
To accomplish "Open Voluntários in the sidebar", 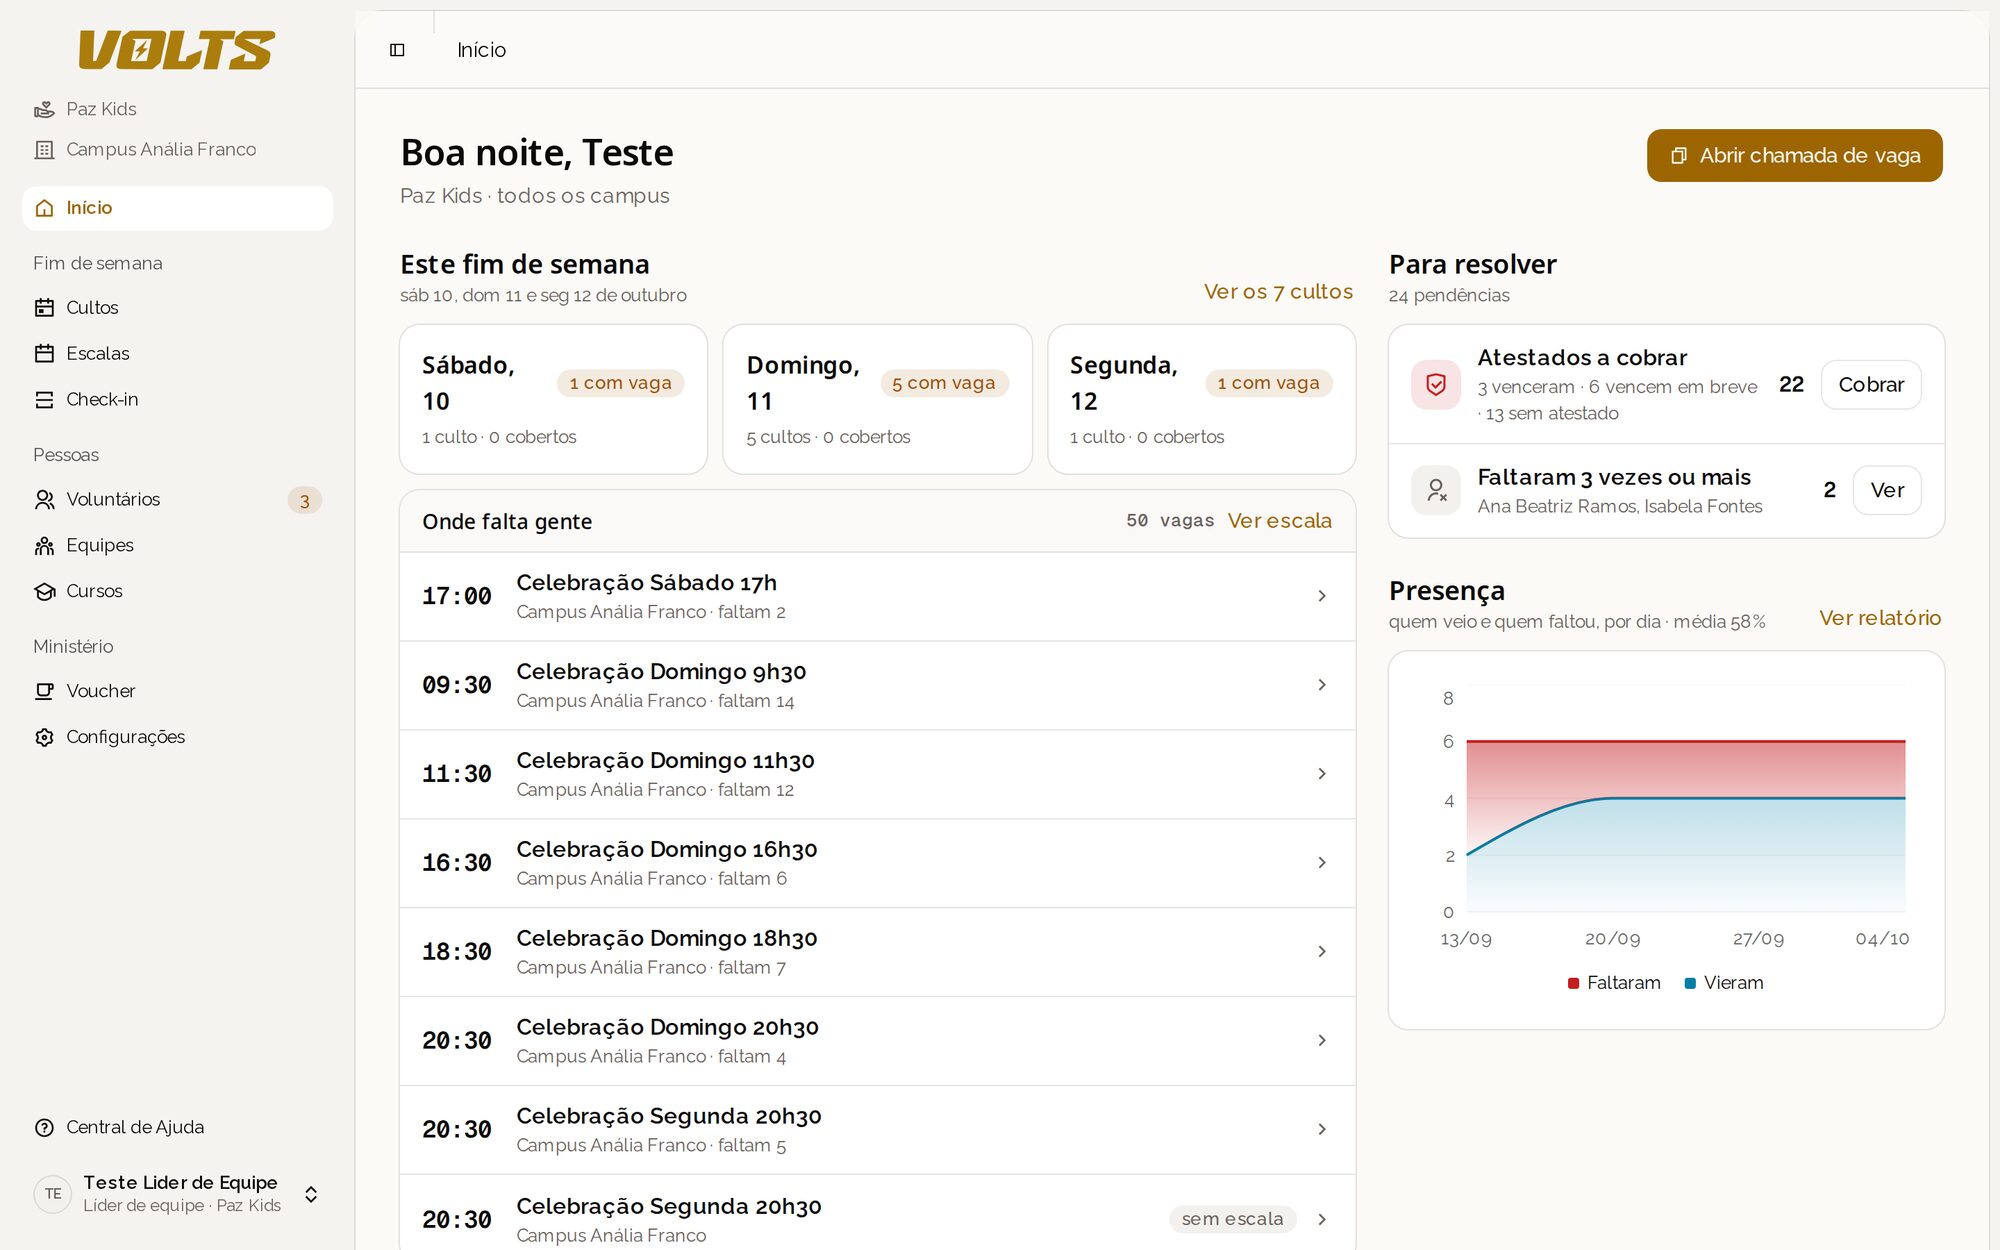I will [177, 499].
